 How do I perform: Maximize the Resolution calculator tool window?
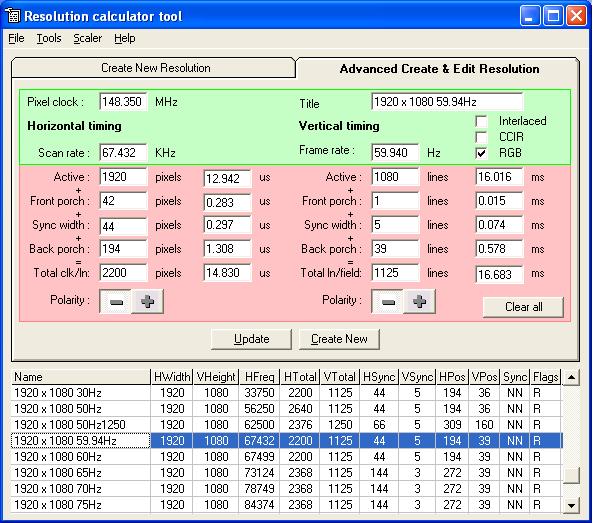point(553,16)
